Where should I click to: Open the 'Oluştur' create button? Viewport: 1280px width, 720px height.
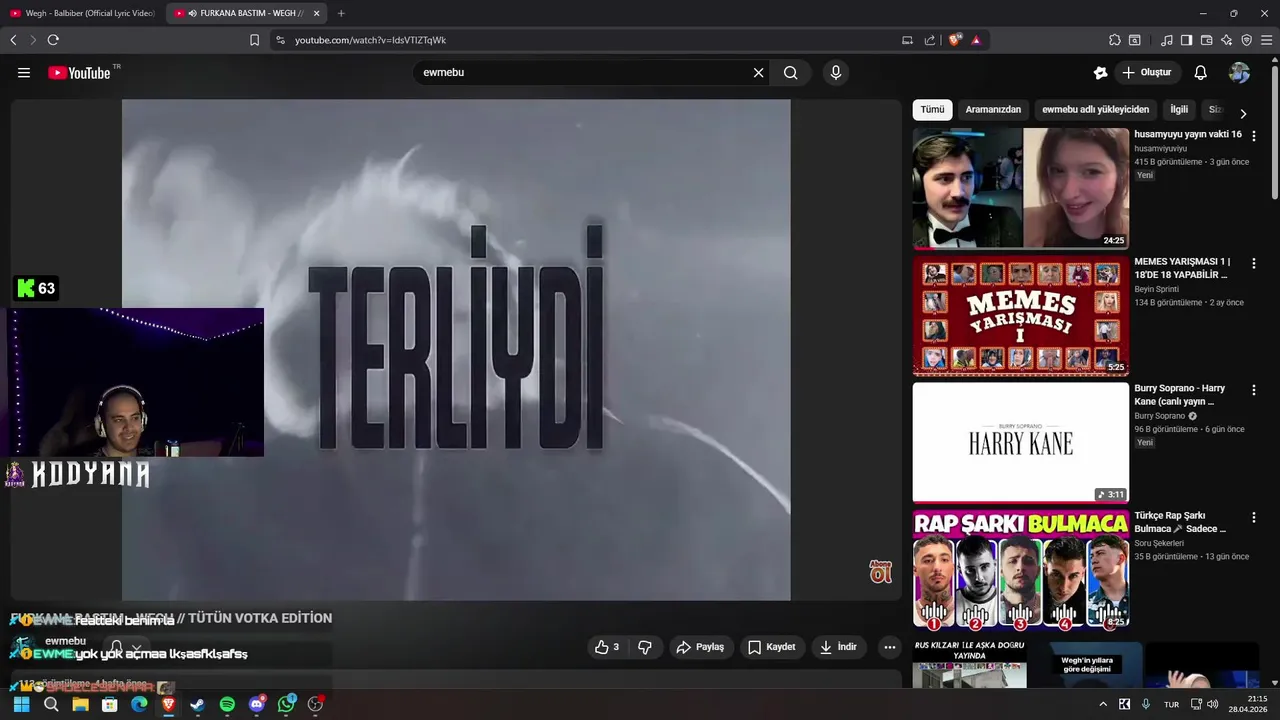click(x=1148, y=73)
